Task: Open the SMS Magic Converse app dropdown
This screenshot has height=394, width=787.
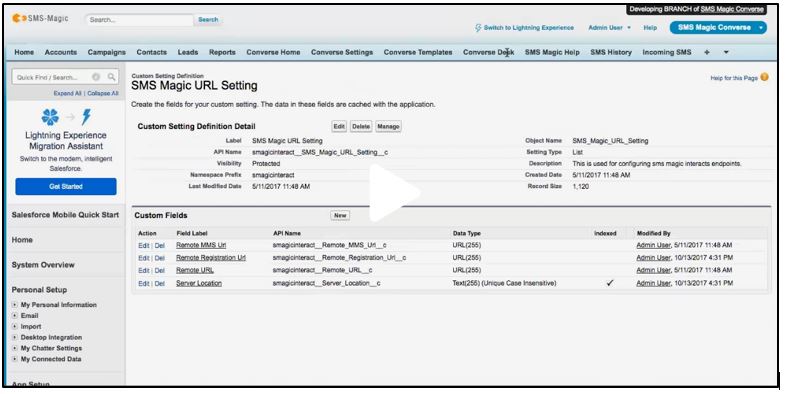Action: [761, 28]
